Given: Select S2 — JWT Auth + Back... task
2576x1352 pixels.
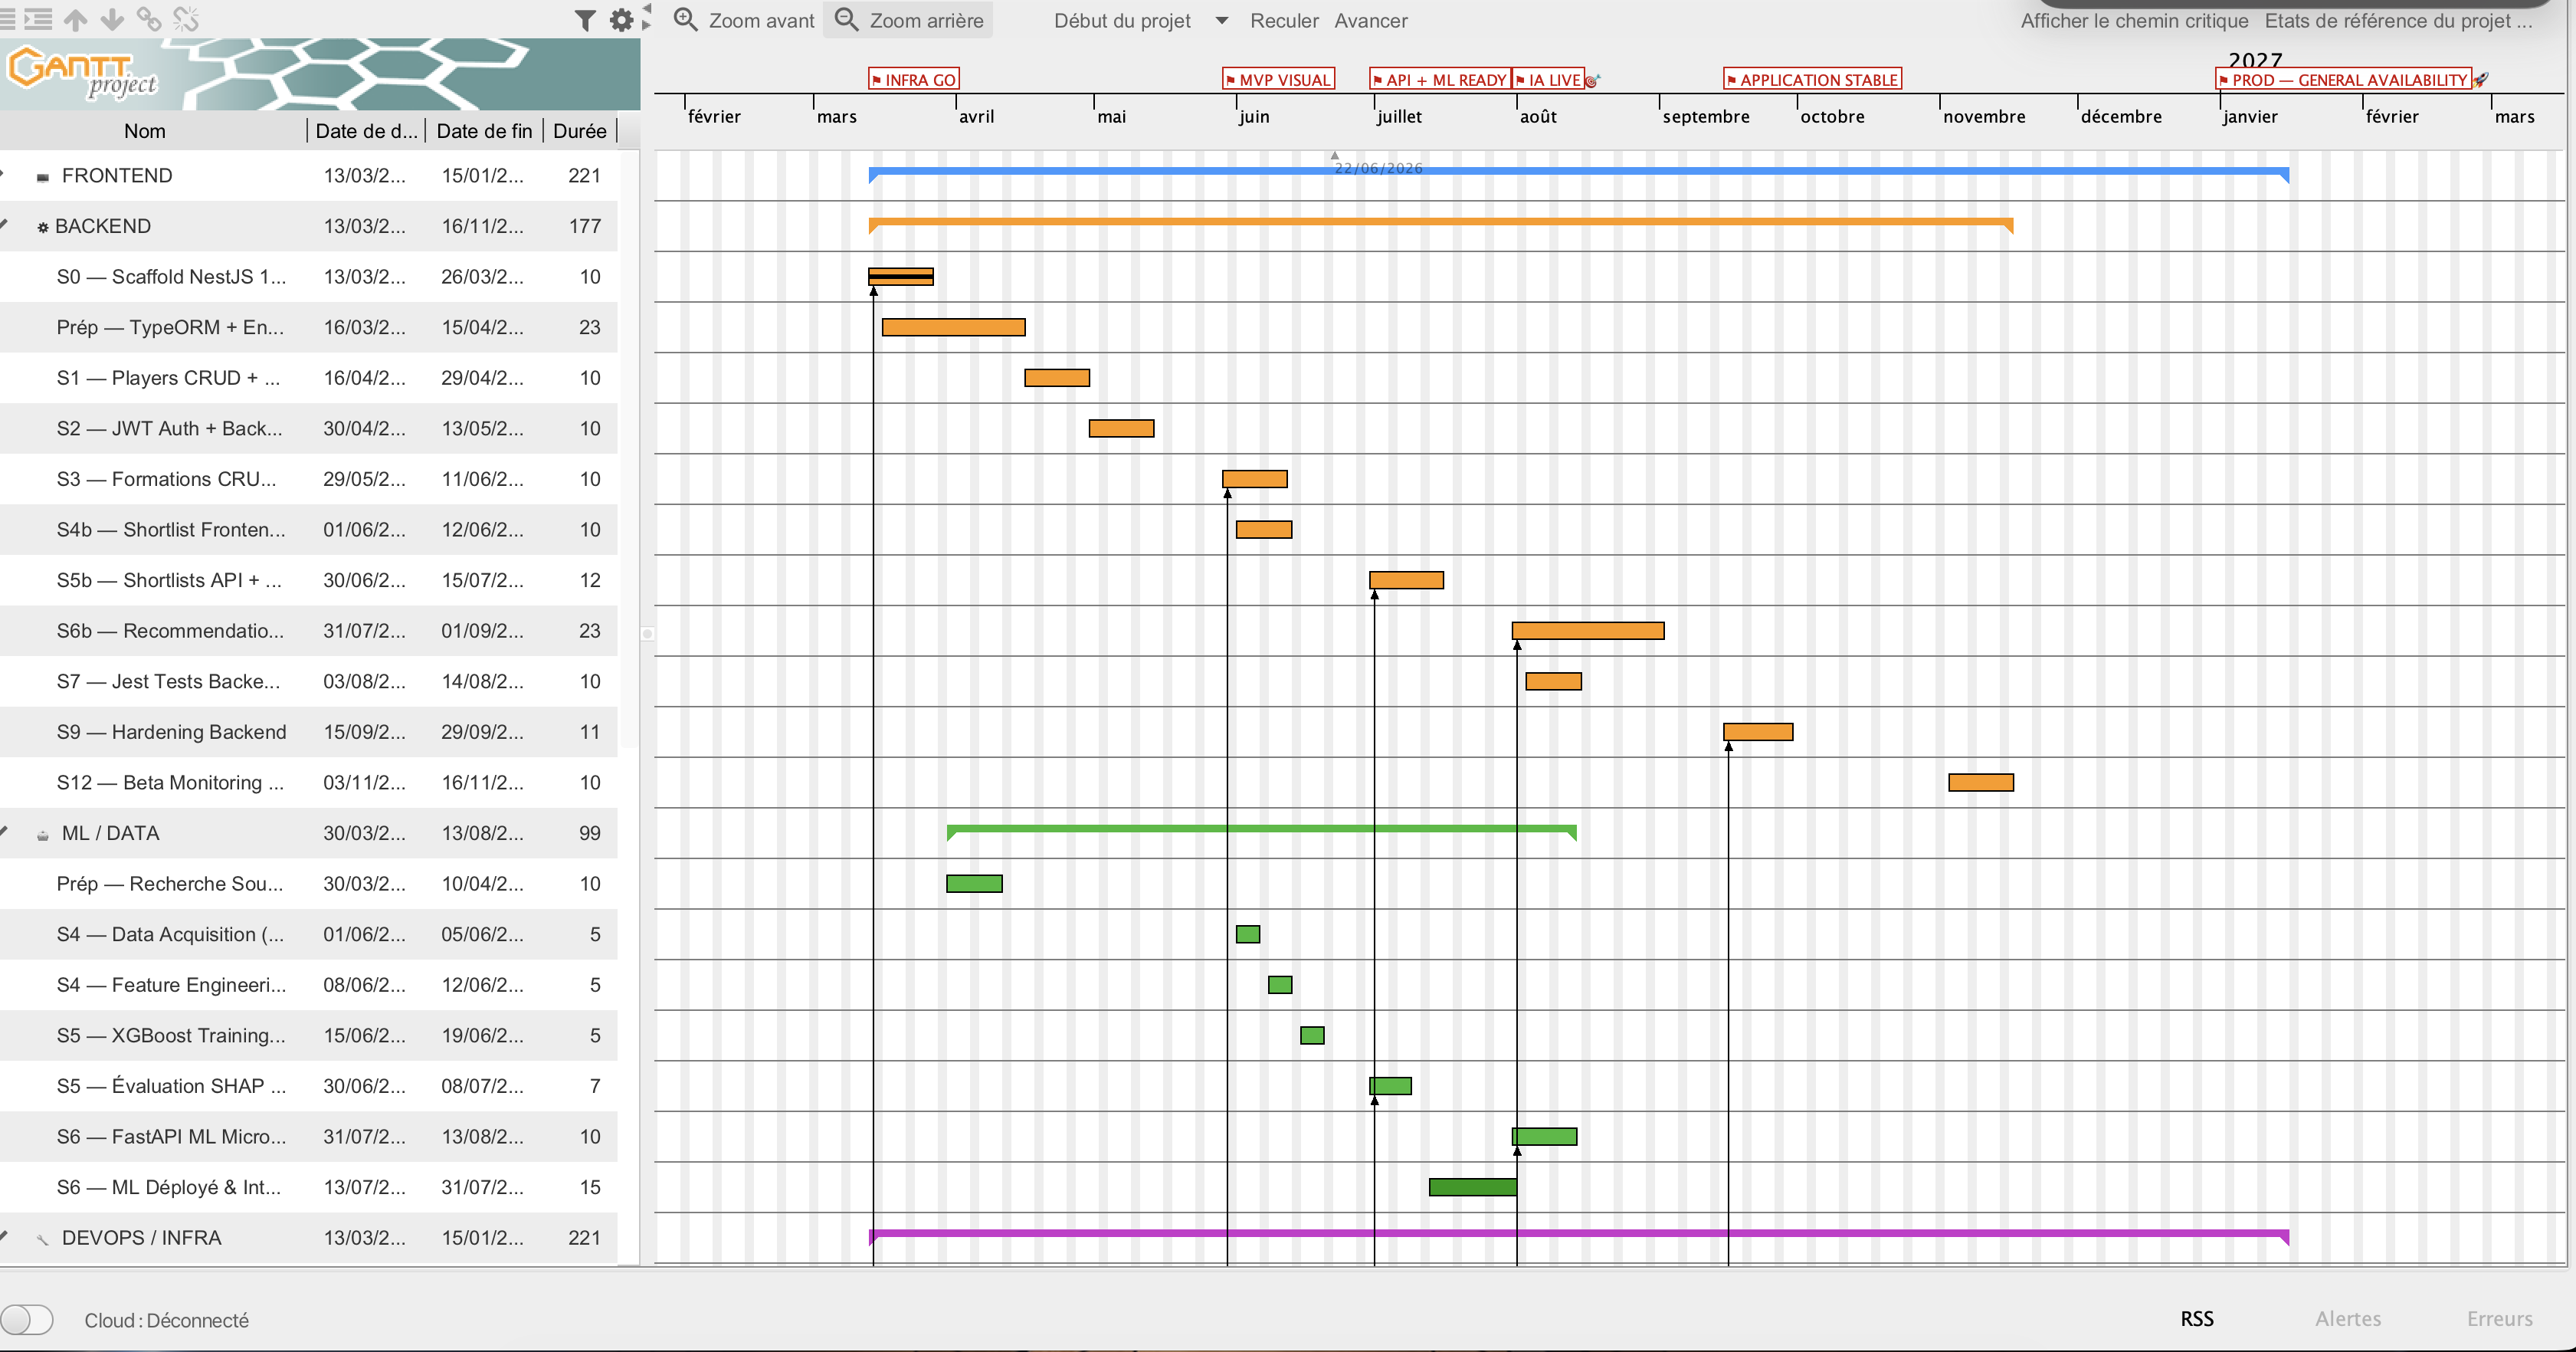Looking at the screenshot, I should (x=308, y=429).
